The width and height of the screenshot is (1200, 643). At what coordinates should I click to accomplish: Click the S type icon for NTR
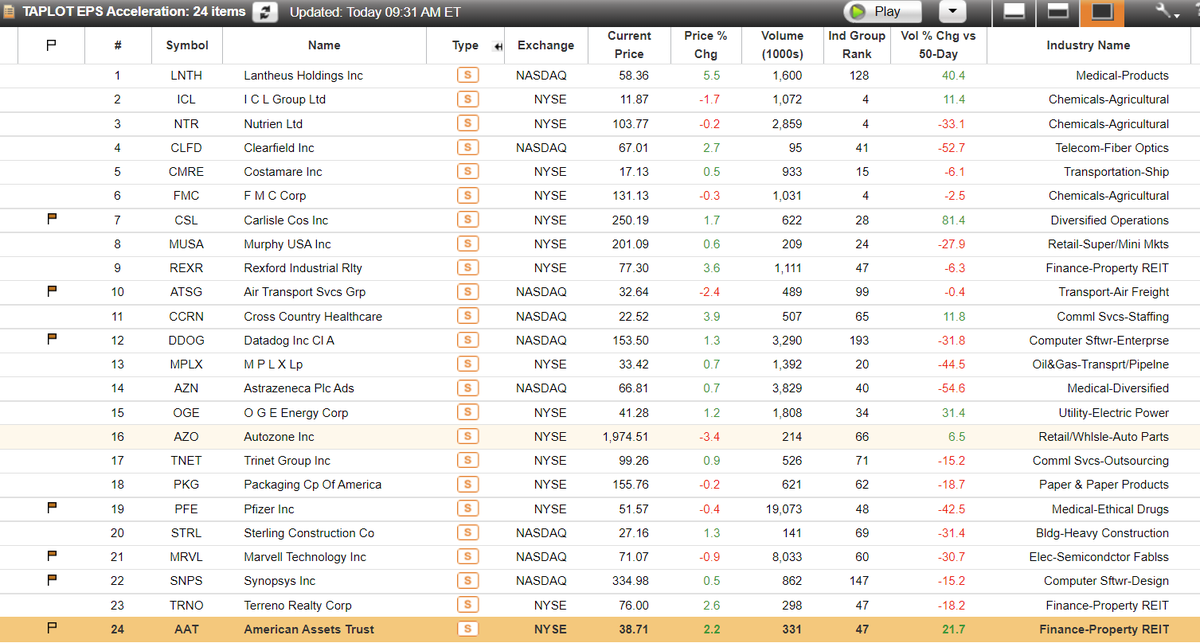pyautogui.click(x=466, y=124)
